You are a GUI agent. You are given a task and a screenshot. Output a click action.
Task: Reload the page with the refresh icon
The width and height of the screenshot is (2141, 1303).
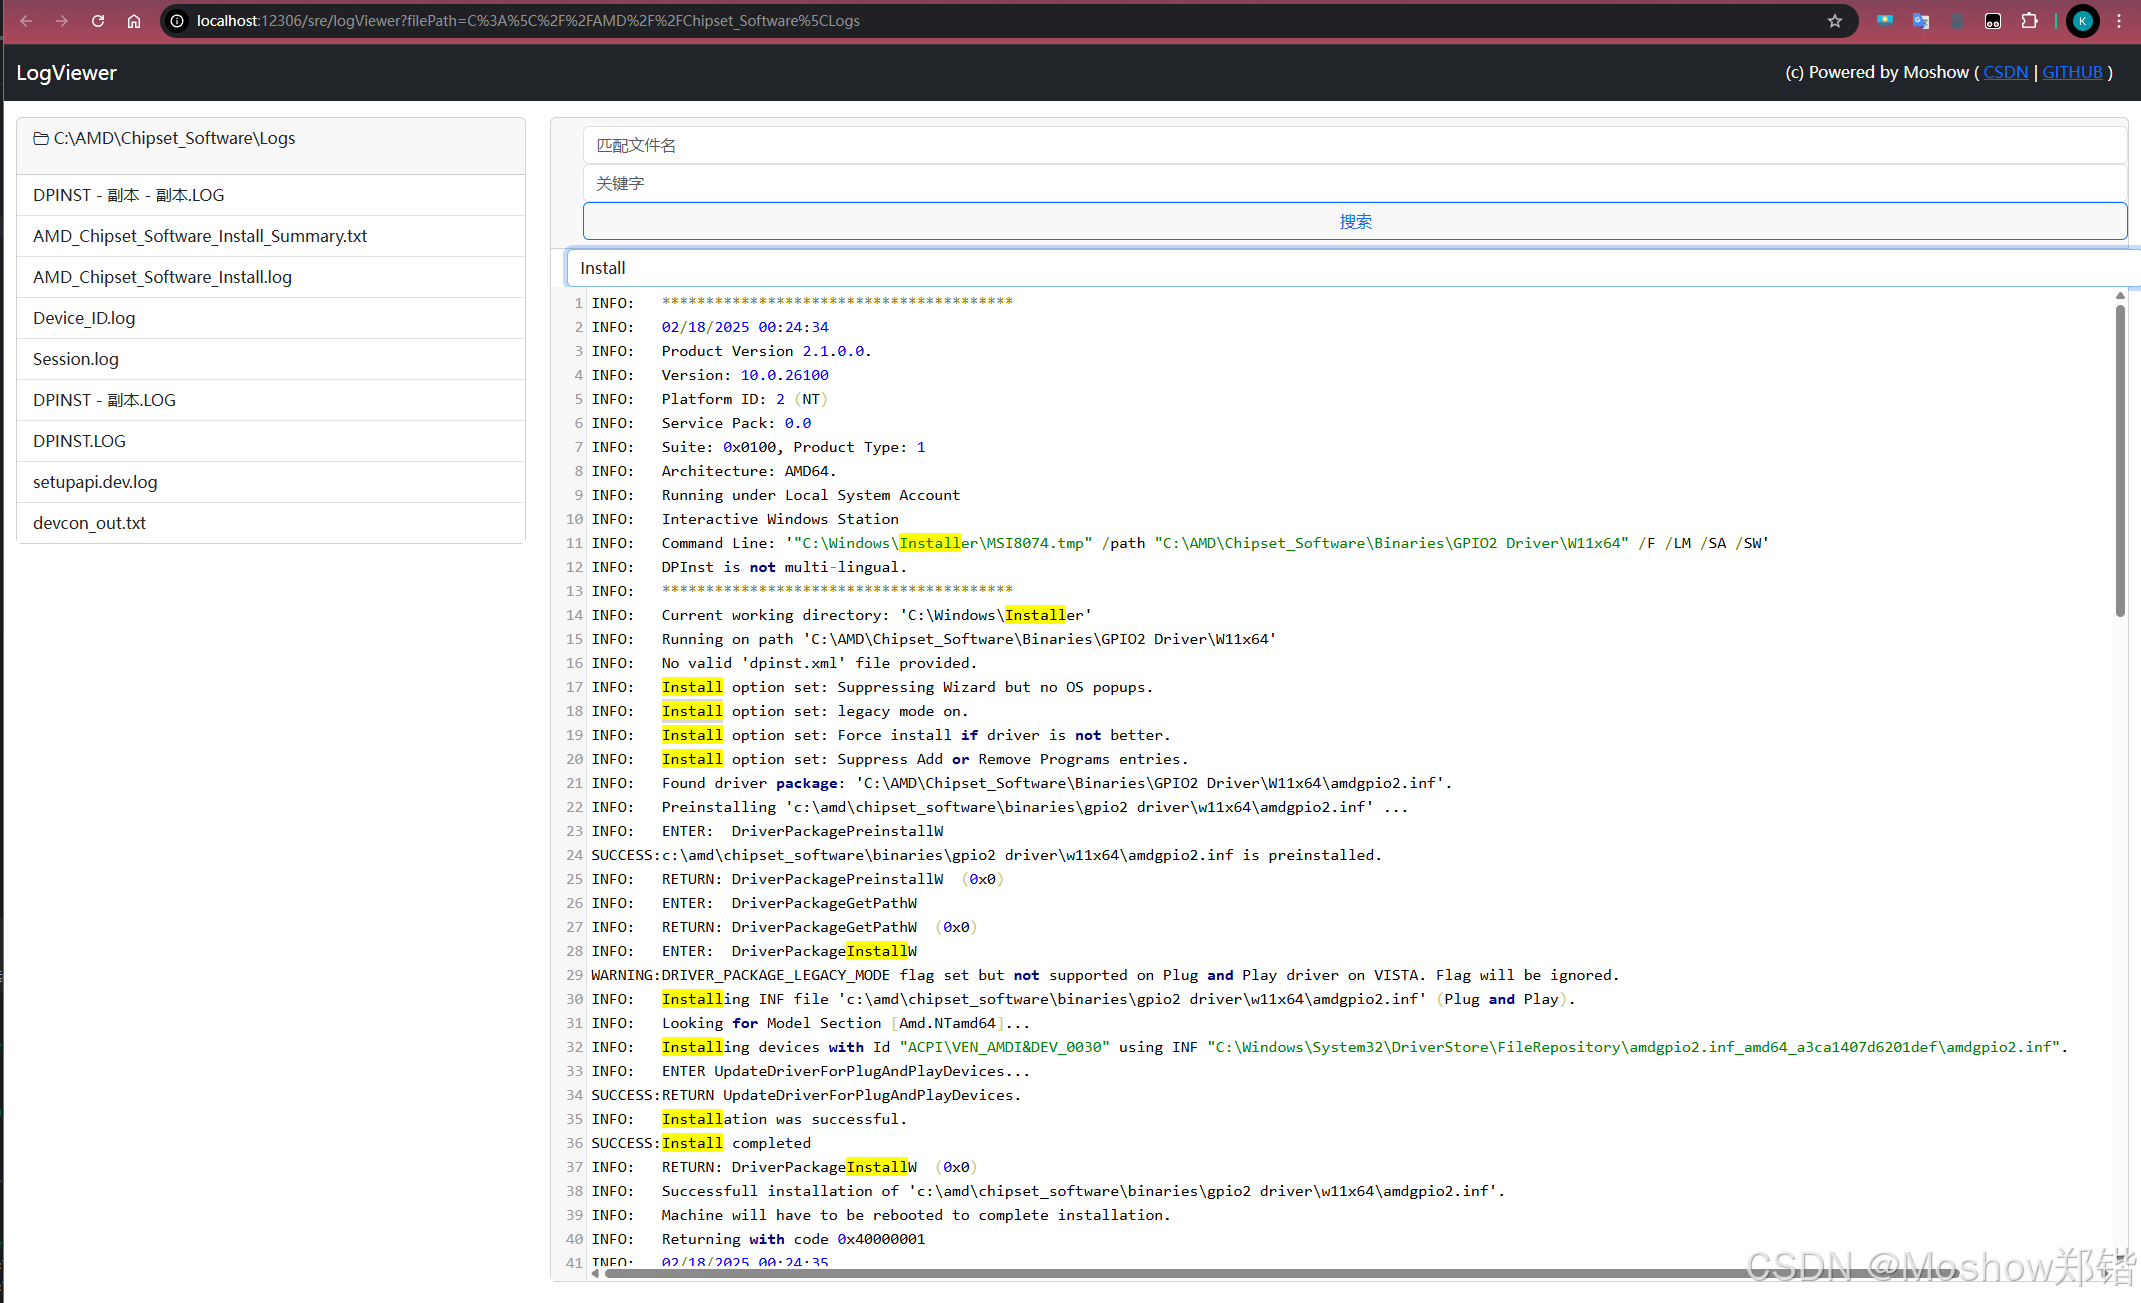[98, 21]
